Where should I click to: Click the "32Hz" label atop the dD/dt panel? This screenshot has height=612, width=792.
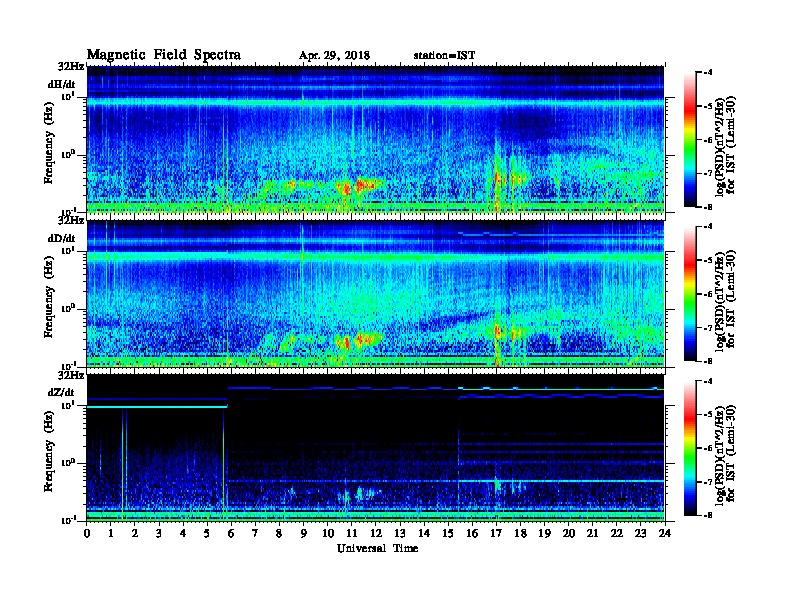[71, 221]
